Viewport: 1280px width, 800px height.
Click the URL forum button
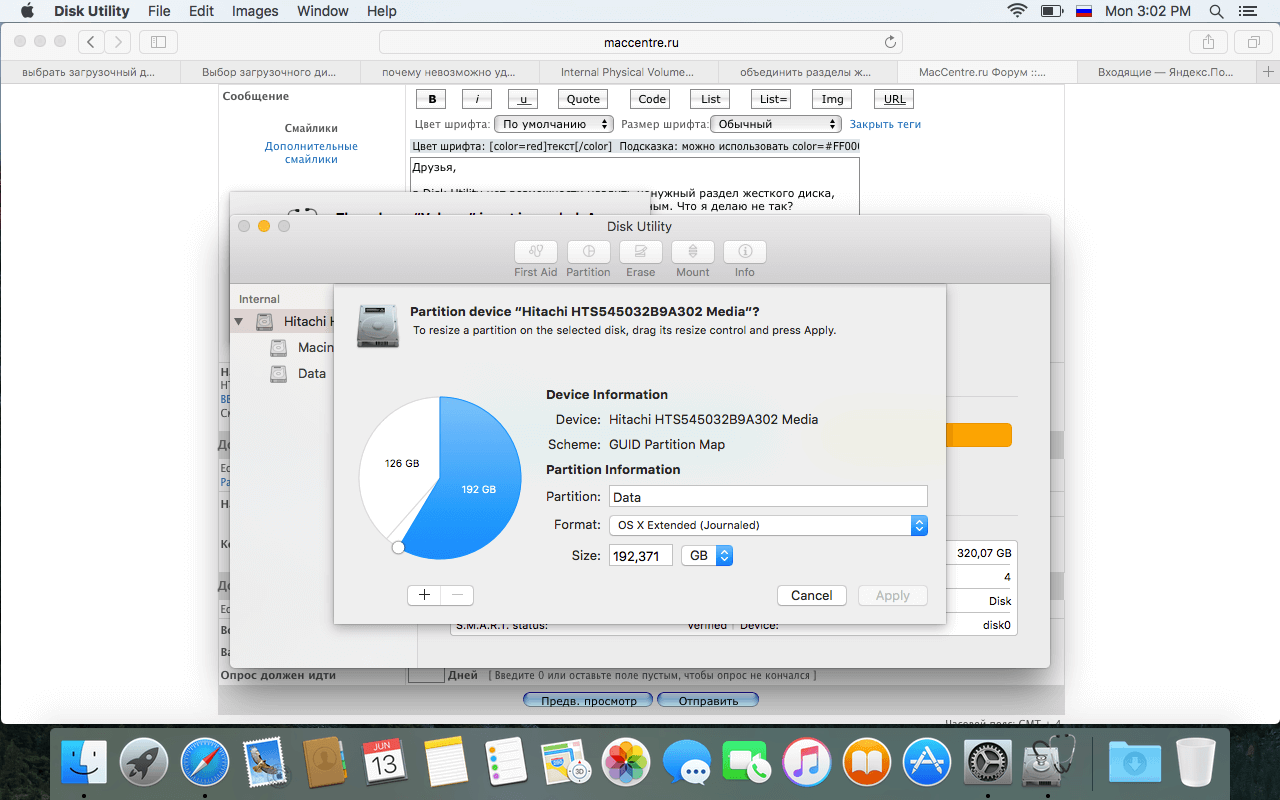pos(895,99)
